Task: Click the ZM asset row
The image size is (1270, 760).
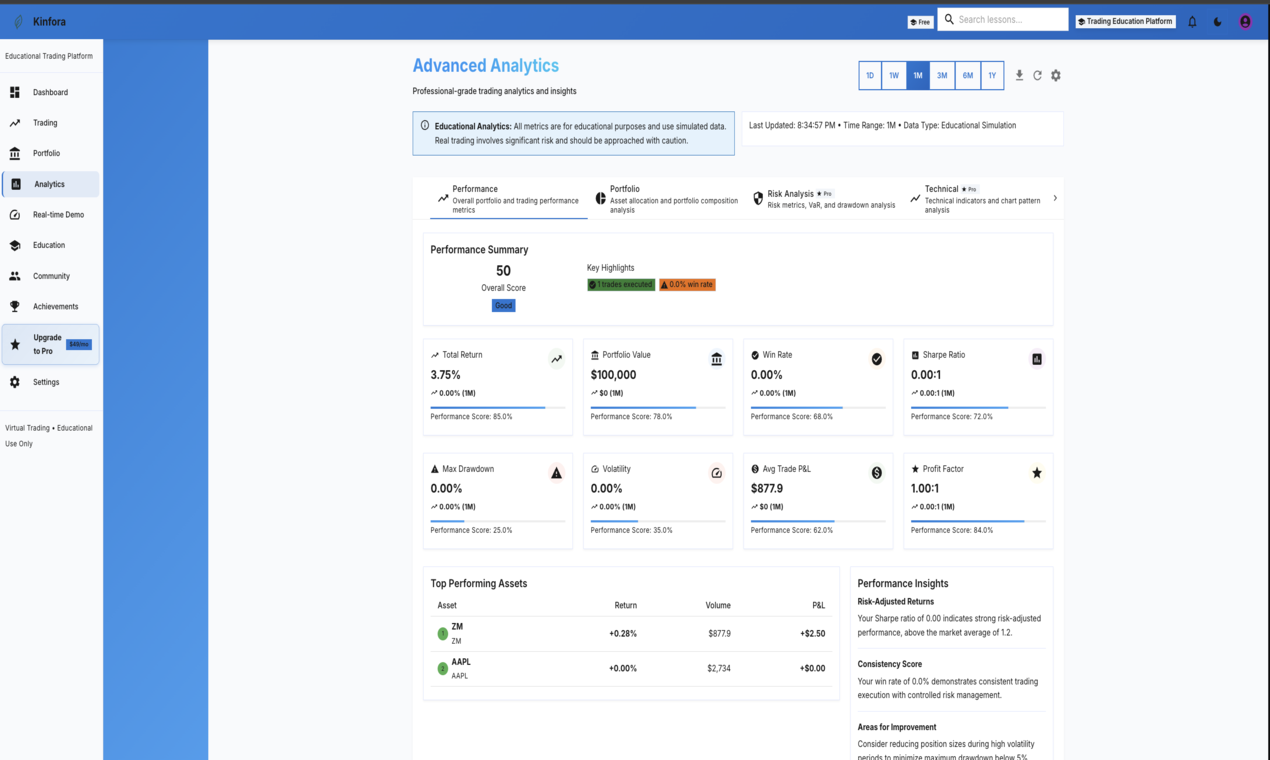Action: (631, 634)
